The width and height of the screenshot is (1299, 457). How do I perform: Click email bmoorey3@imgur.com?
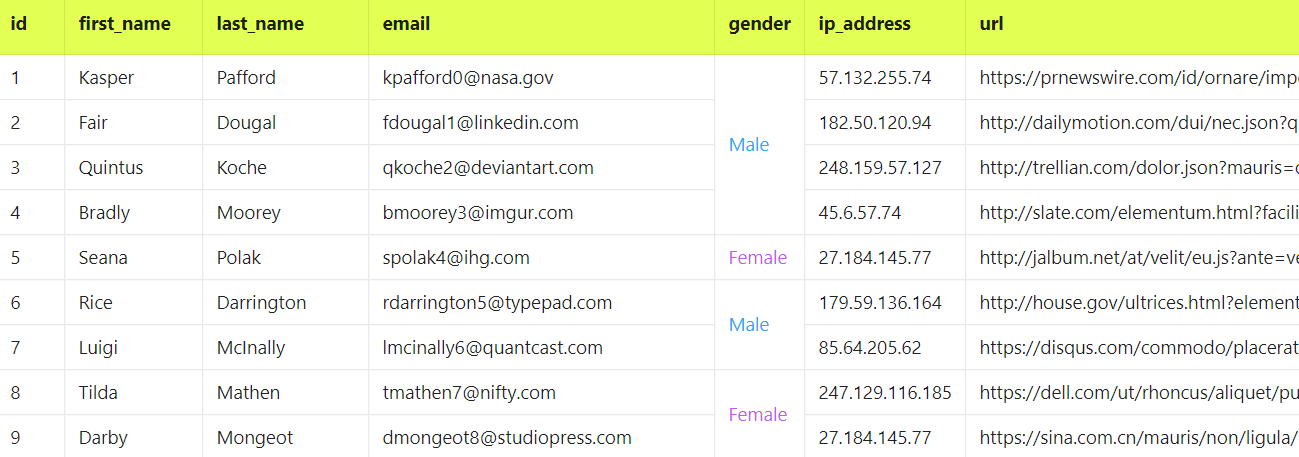(542, 212)
